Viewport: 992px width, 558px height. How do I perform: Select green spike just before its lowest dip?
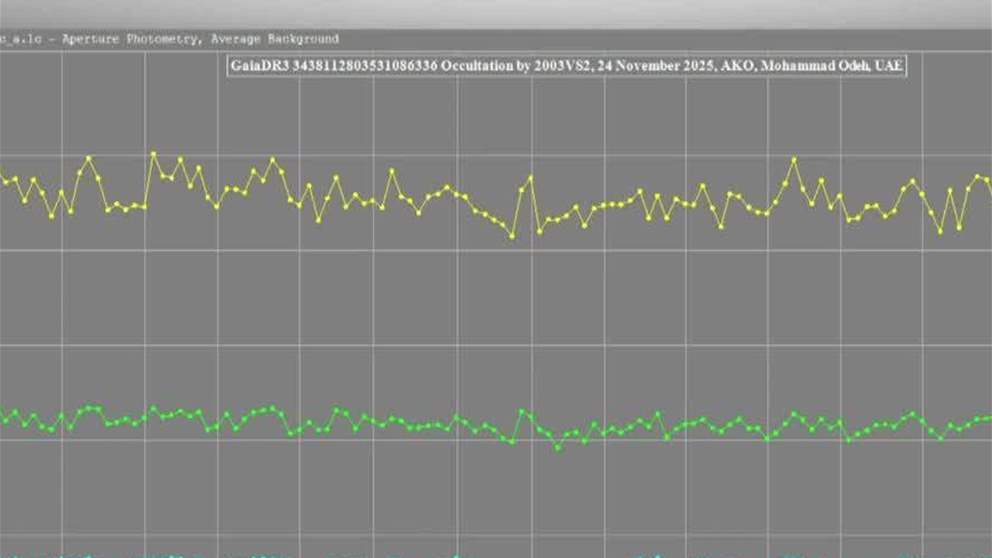(x=522, y=411)
